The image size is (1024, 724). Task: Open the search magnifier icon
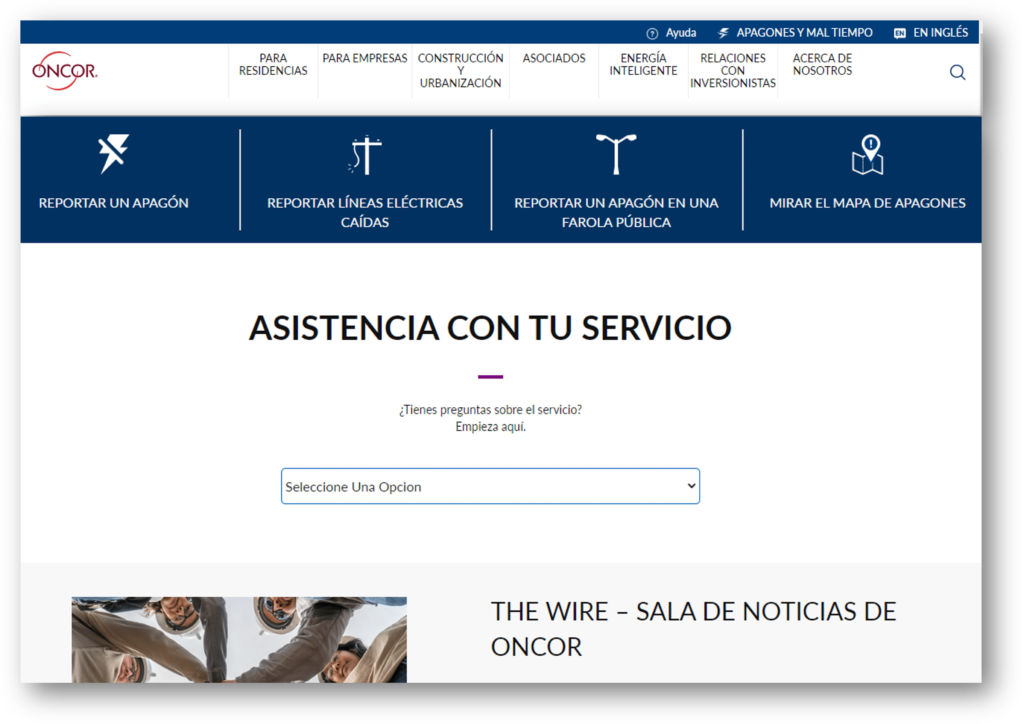click(957, 72)
